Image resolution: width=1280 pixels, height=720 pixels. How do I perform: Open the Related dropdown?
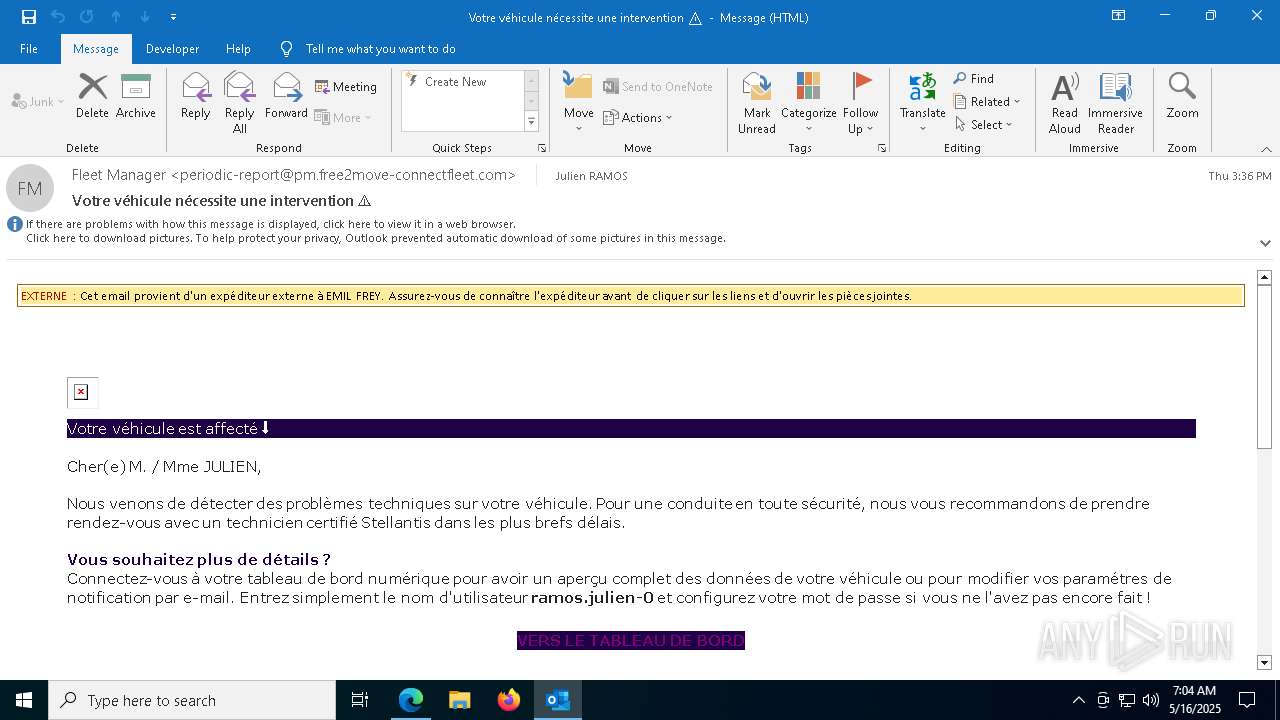click(x=987, y=101)
